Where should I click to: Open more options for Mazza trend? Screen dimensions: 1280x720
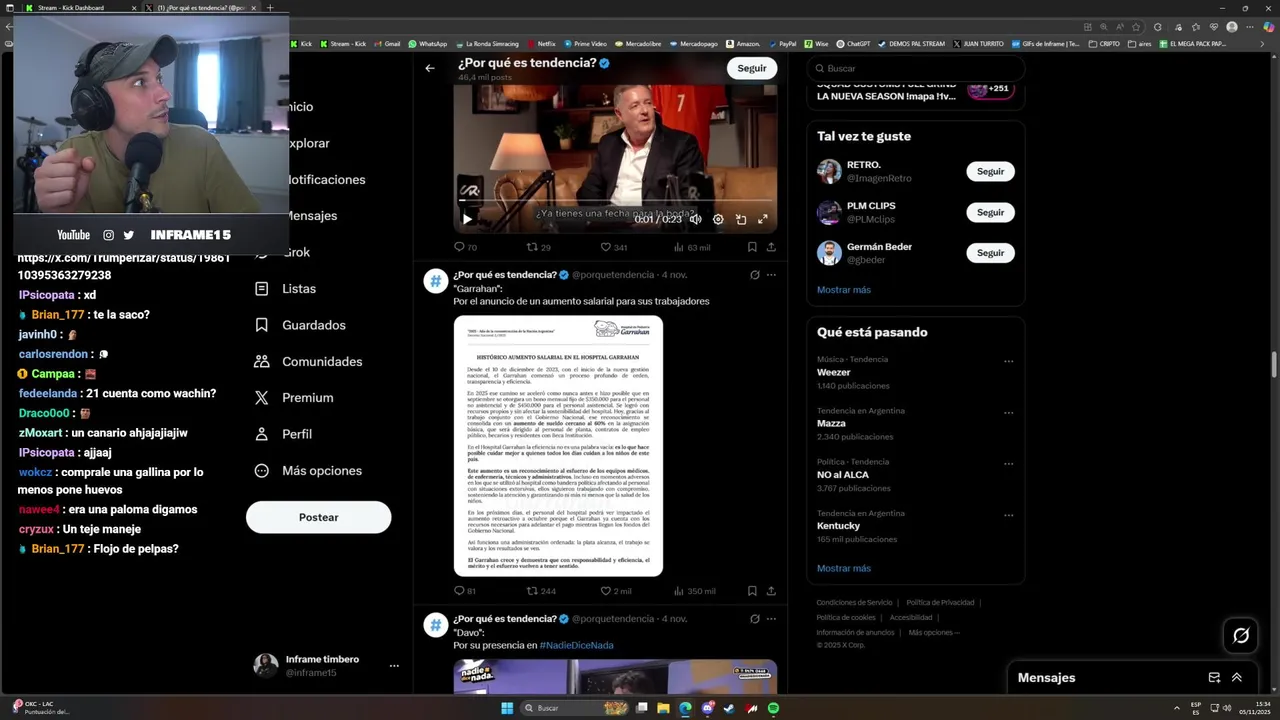(1008, 413)
